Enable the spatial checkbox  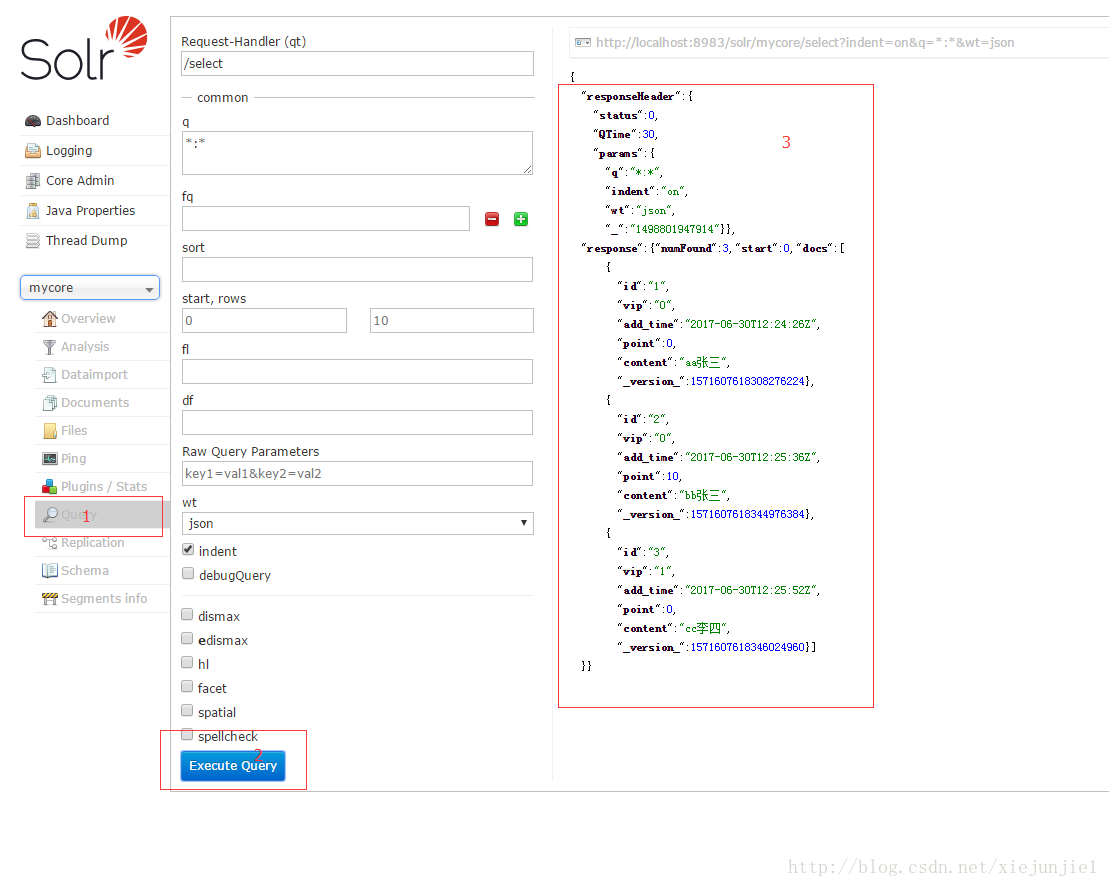[x=187, y=711]
